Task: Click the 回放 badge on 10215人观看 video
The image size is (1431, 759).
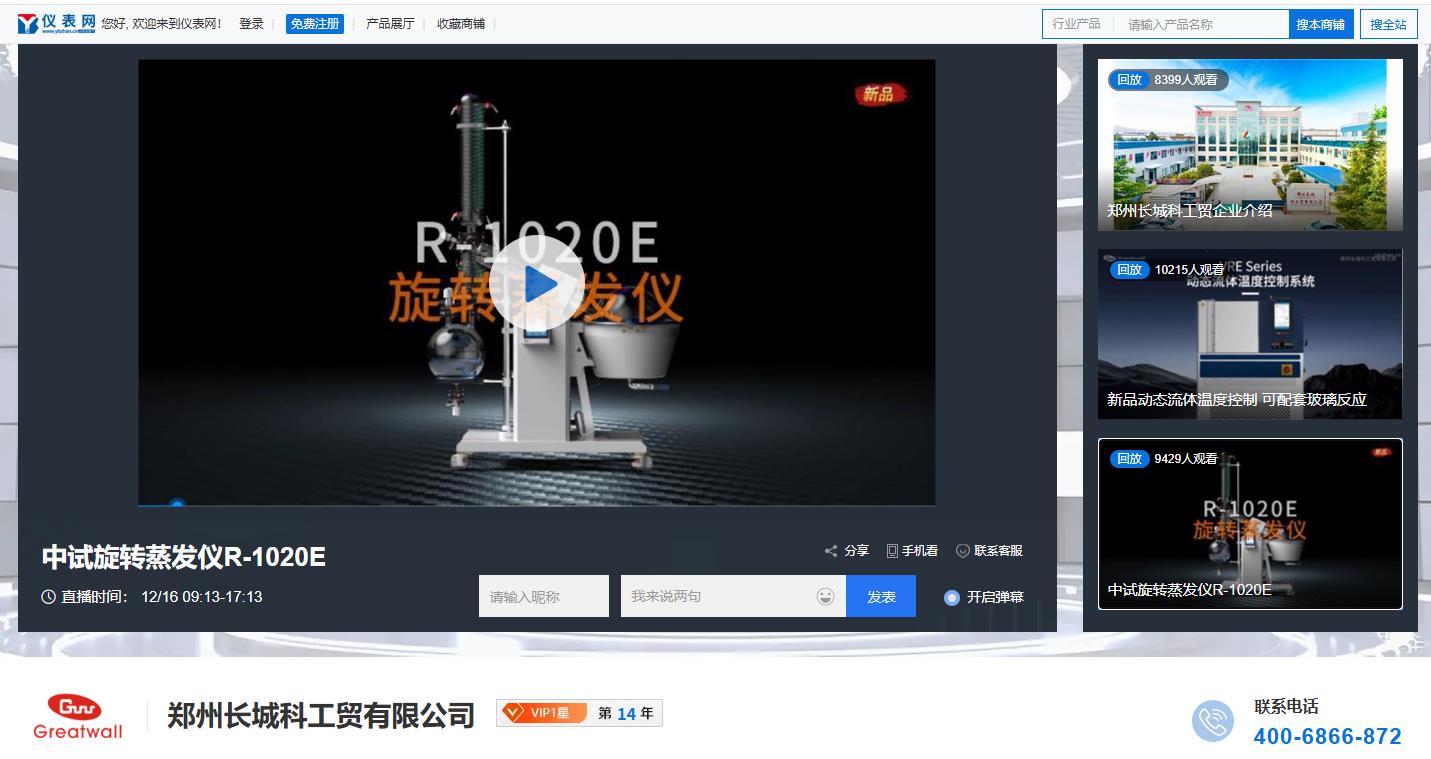Action: pos(1129,269)
